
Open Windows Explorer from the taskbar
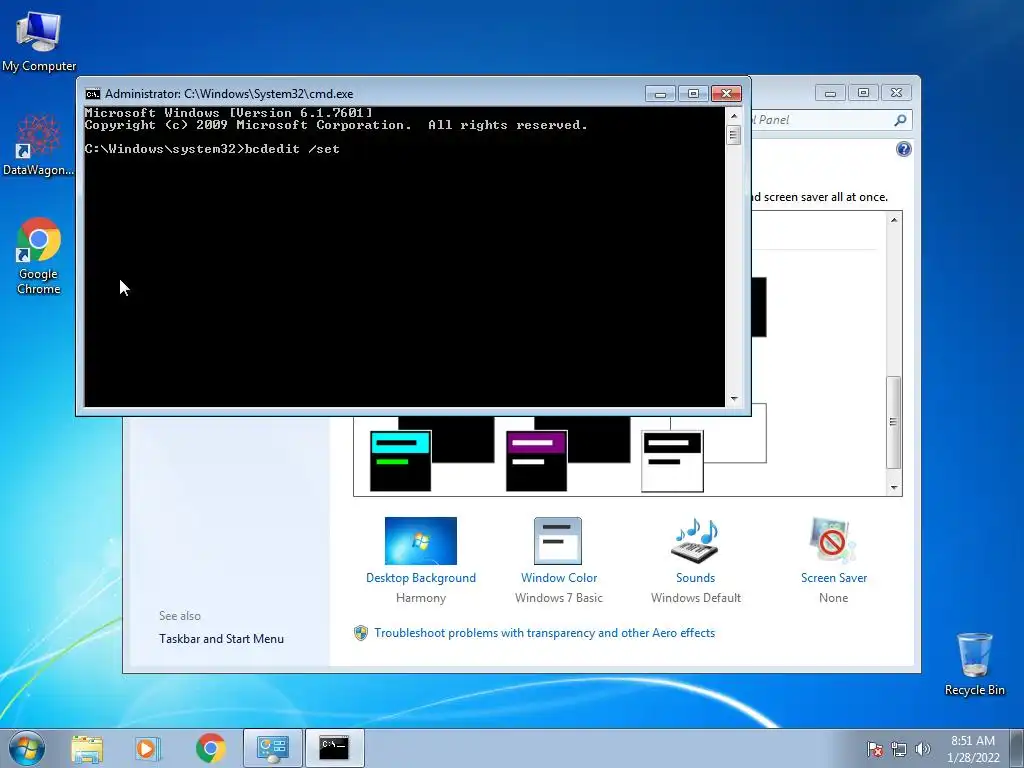87,748
